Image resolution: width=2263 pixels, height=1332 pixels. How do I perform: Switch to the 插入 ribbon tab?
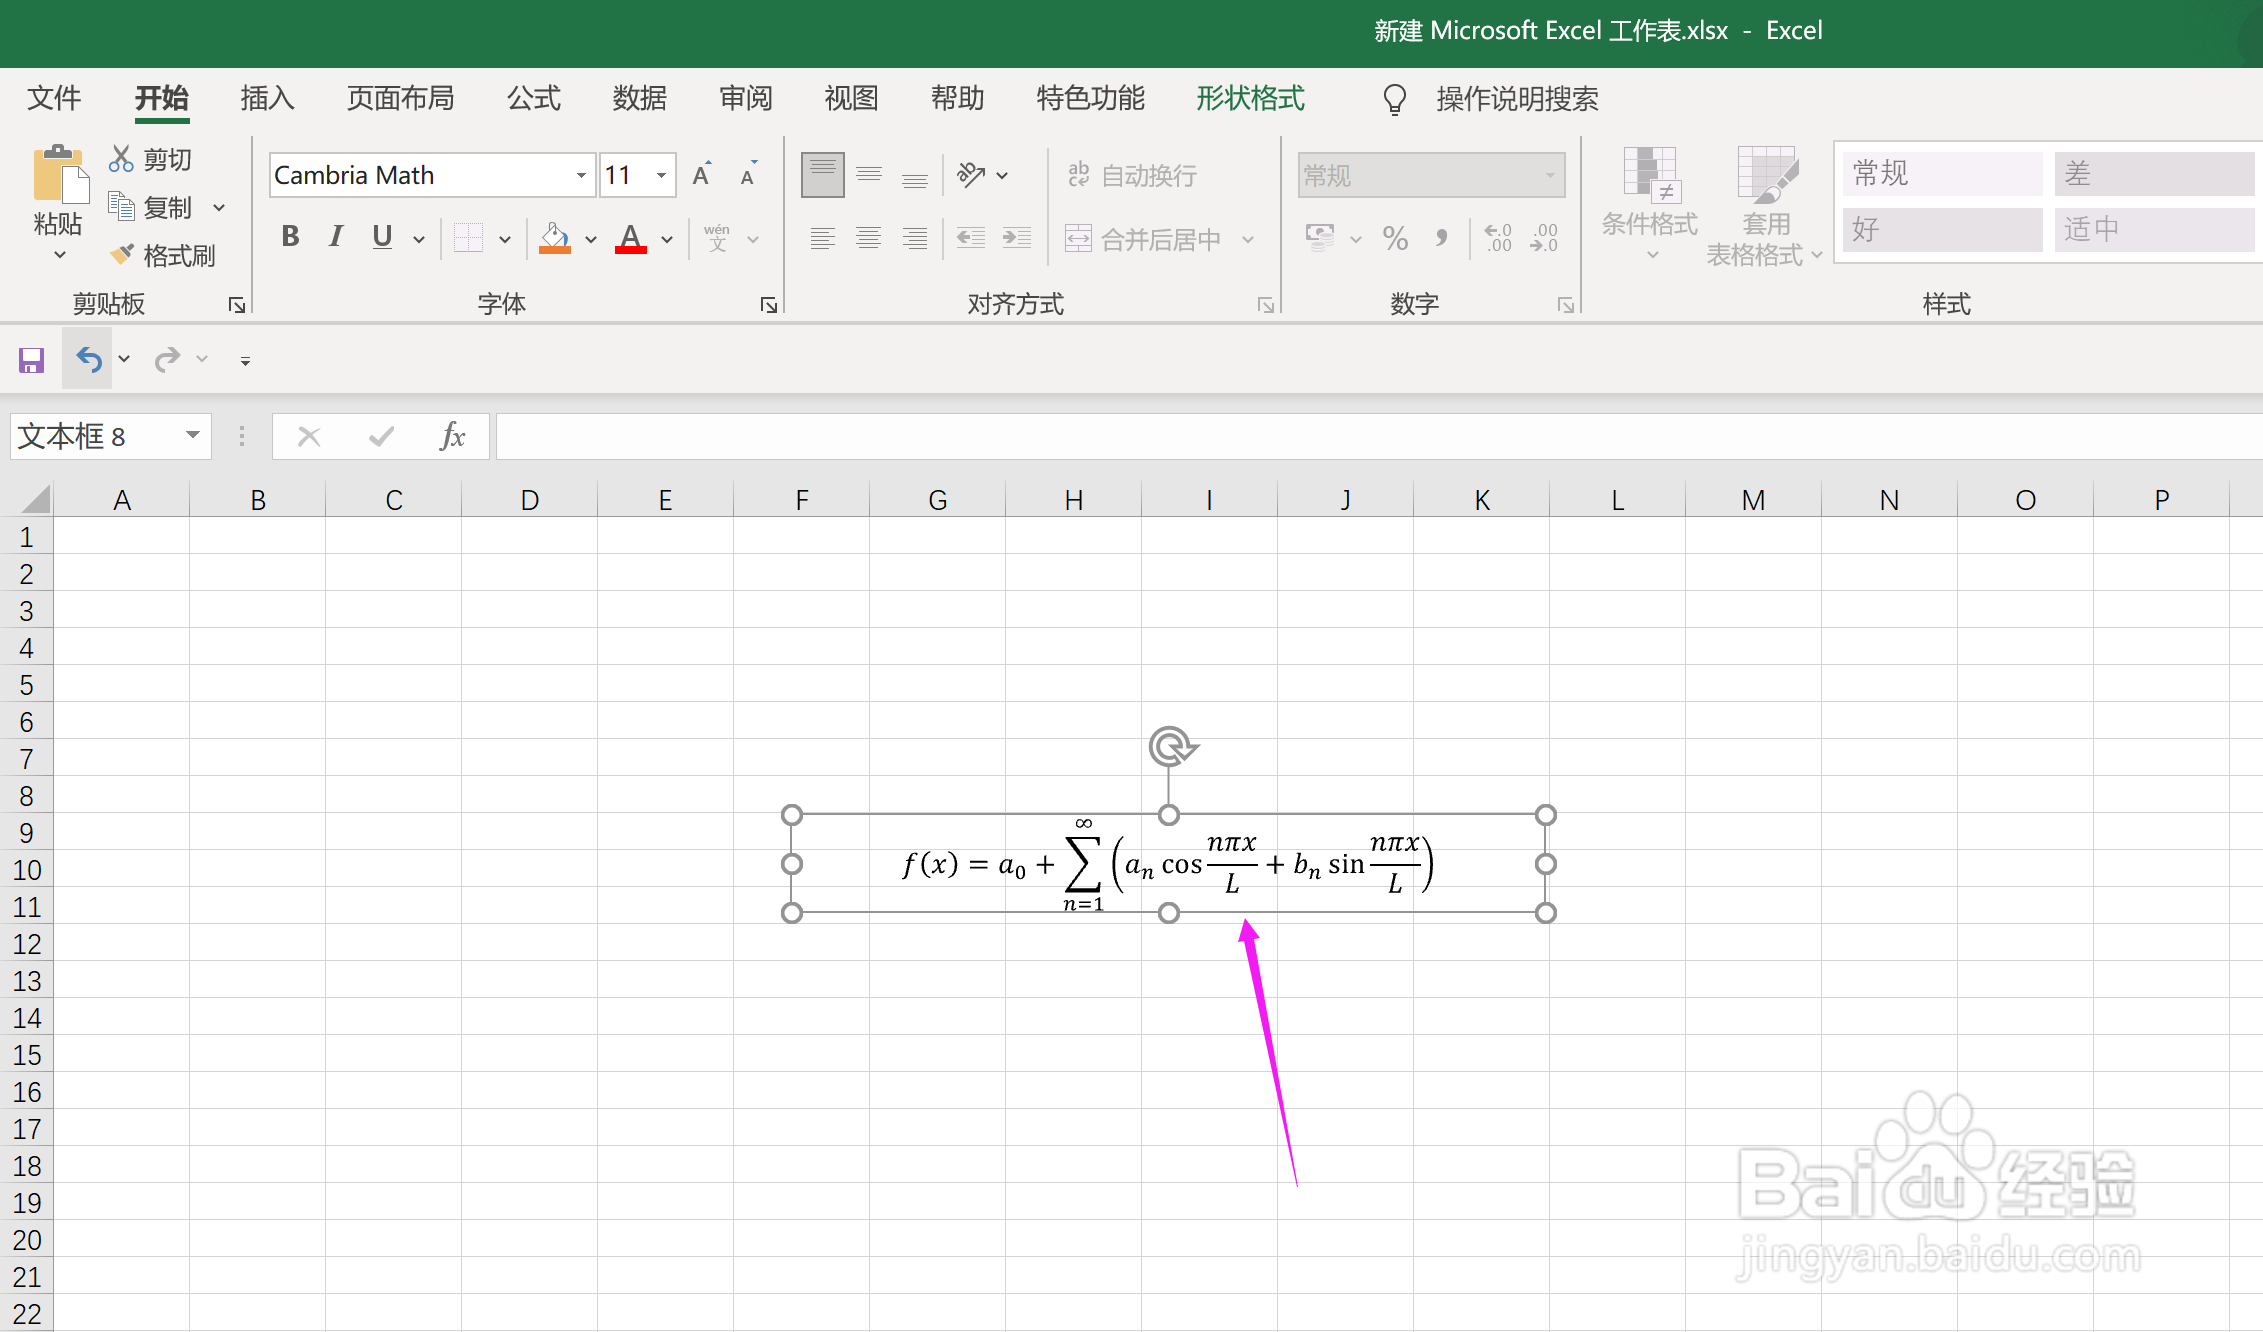267,98
